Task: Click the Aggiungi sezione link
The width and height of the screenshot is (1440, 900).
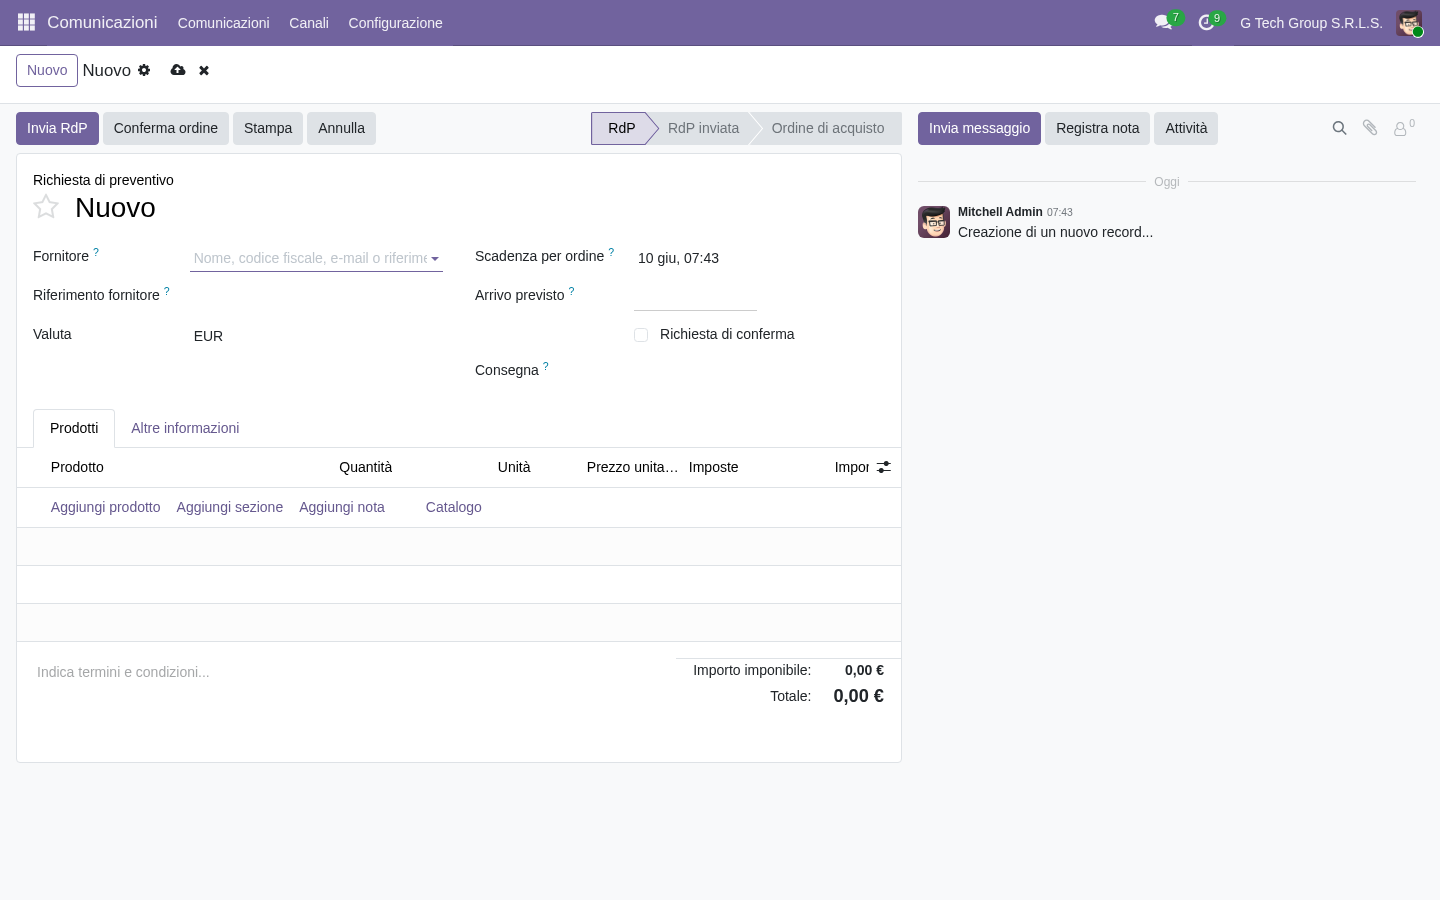Action: tap(230, 507)
